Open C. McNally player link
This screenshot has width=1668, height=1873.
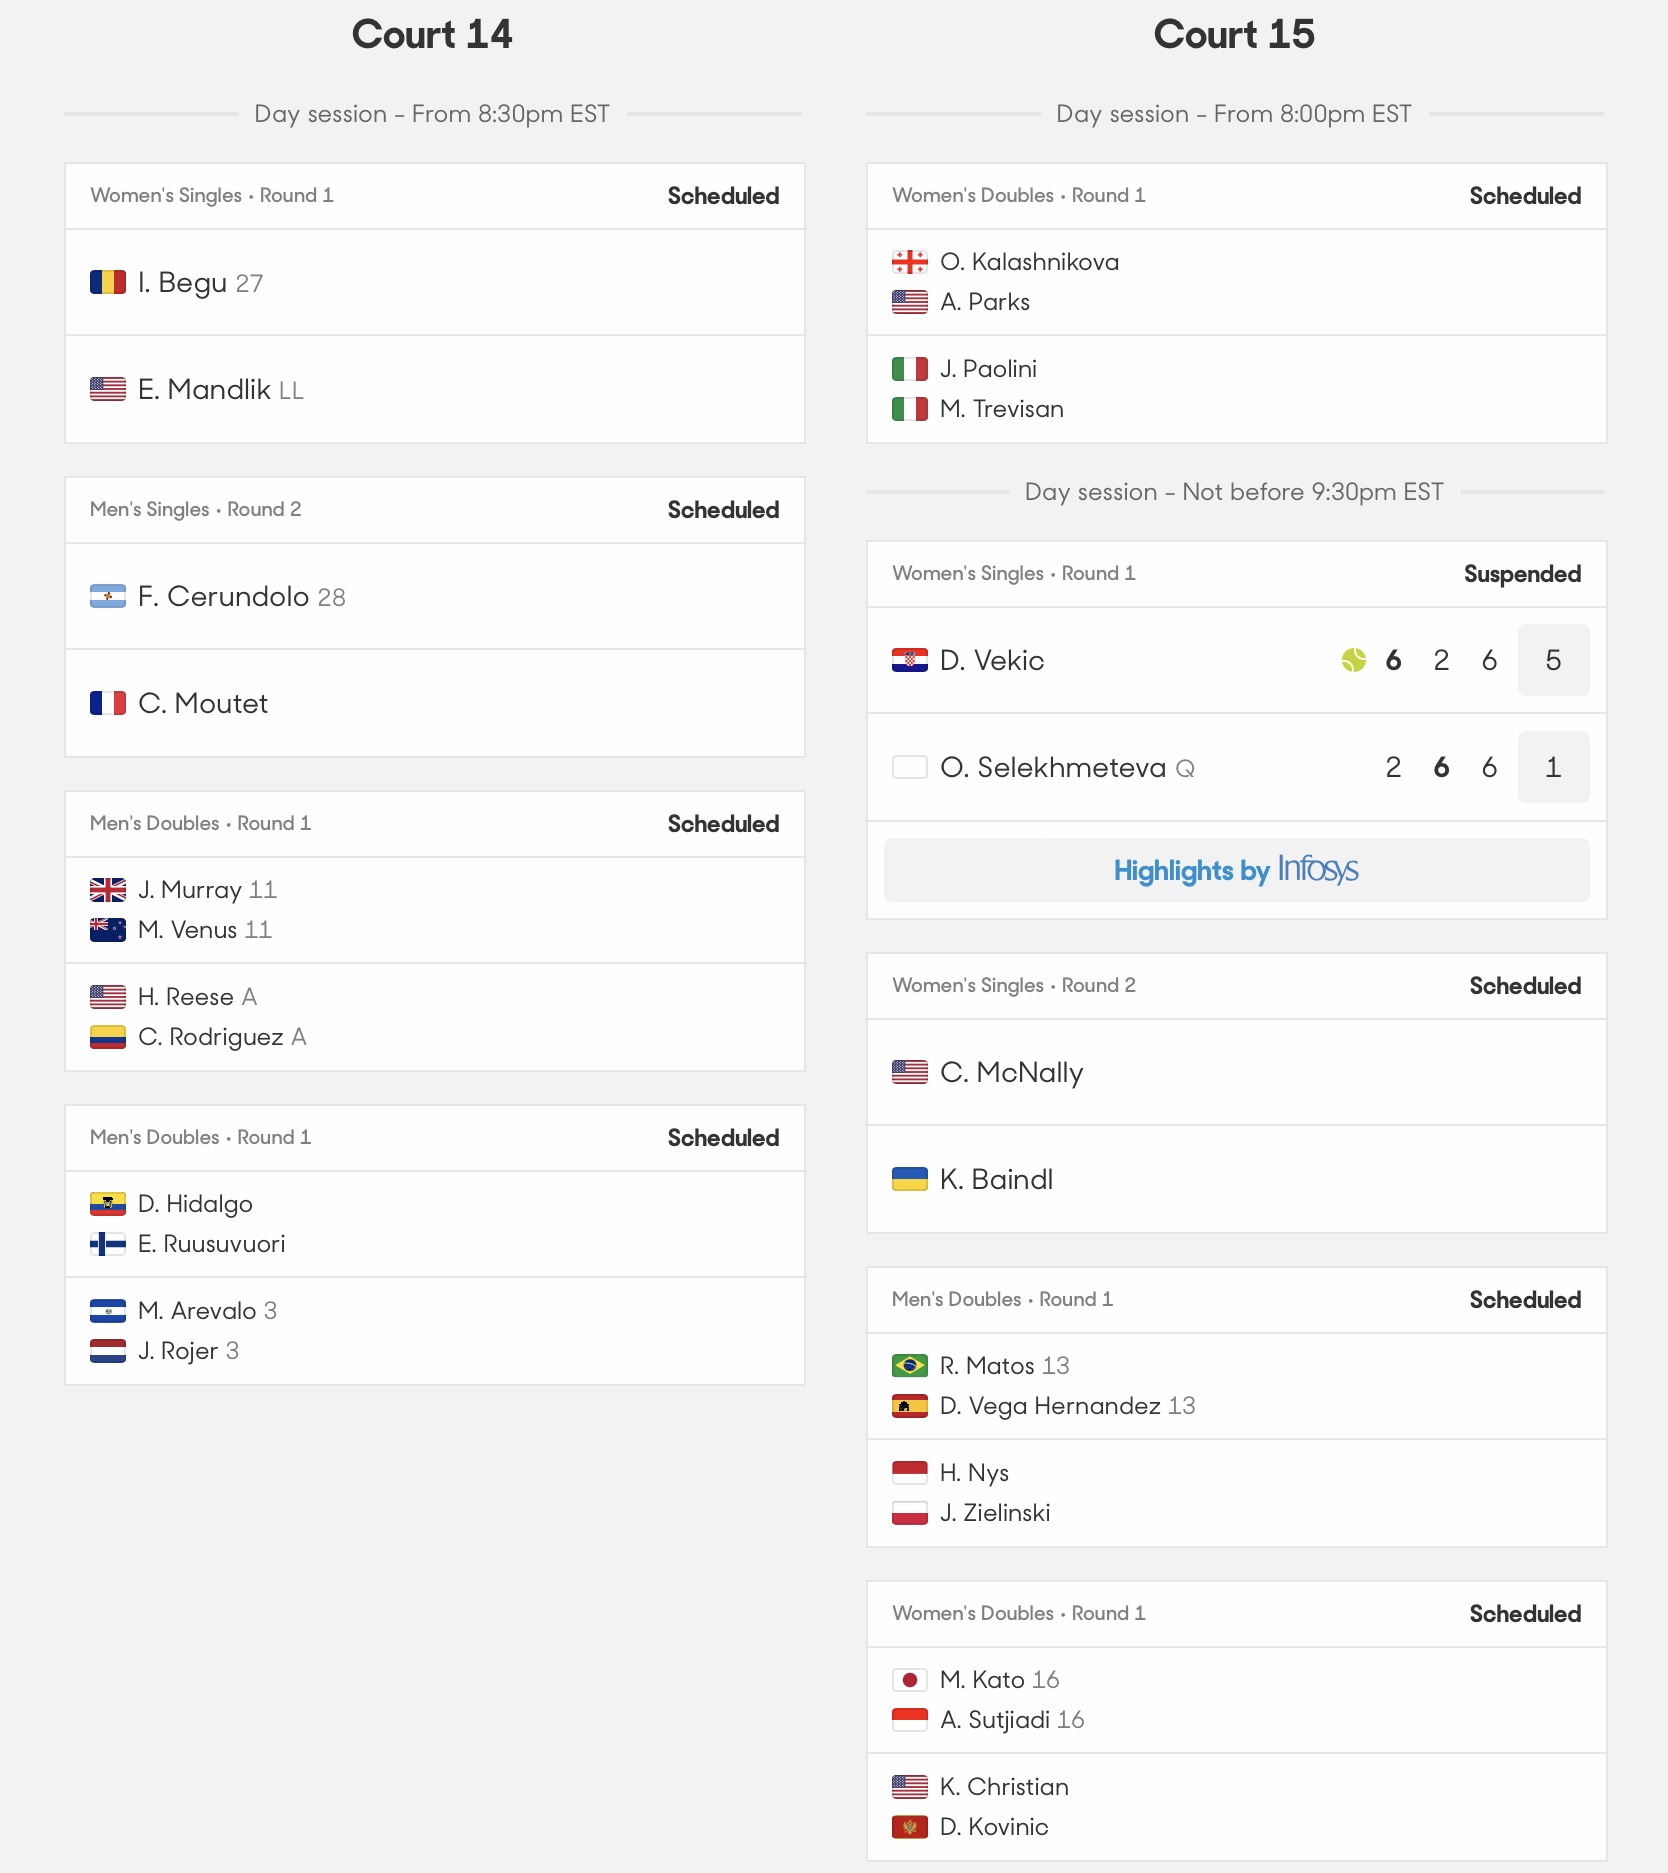coord(1012,1072)
